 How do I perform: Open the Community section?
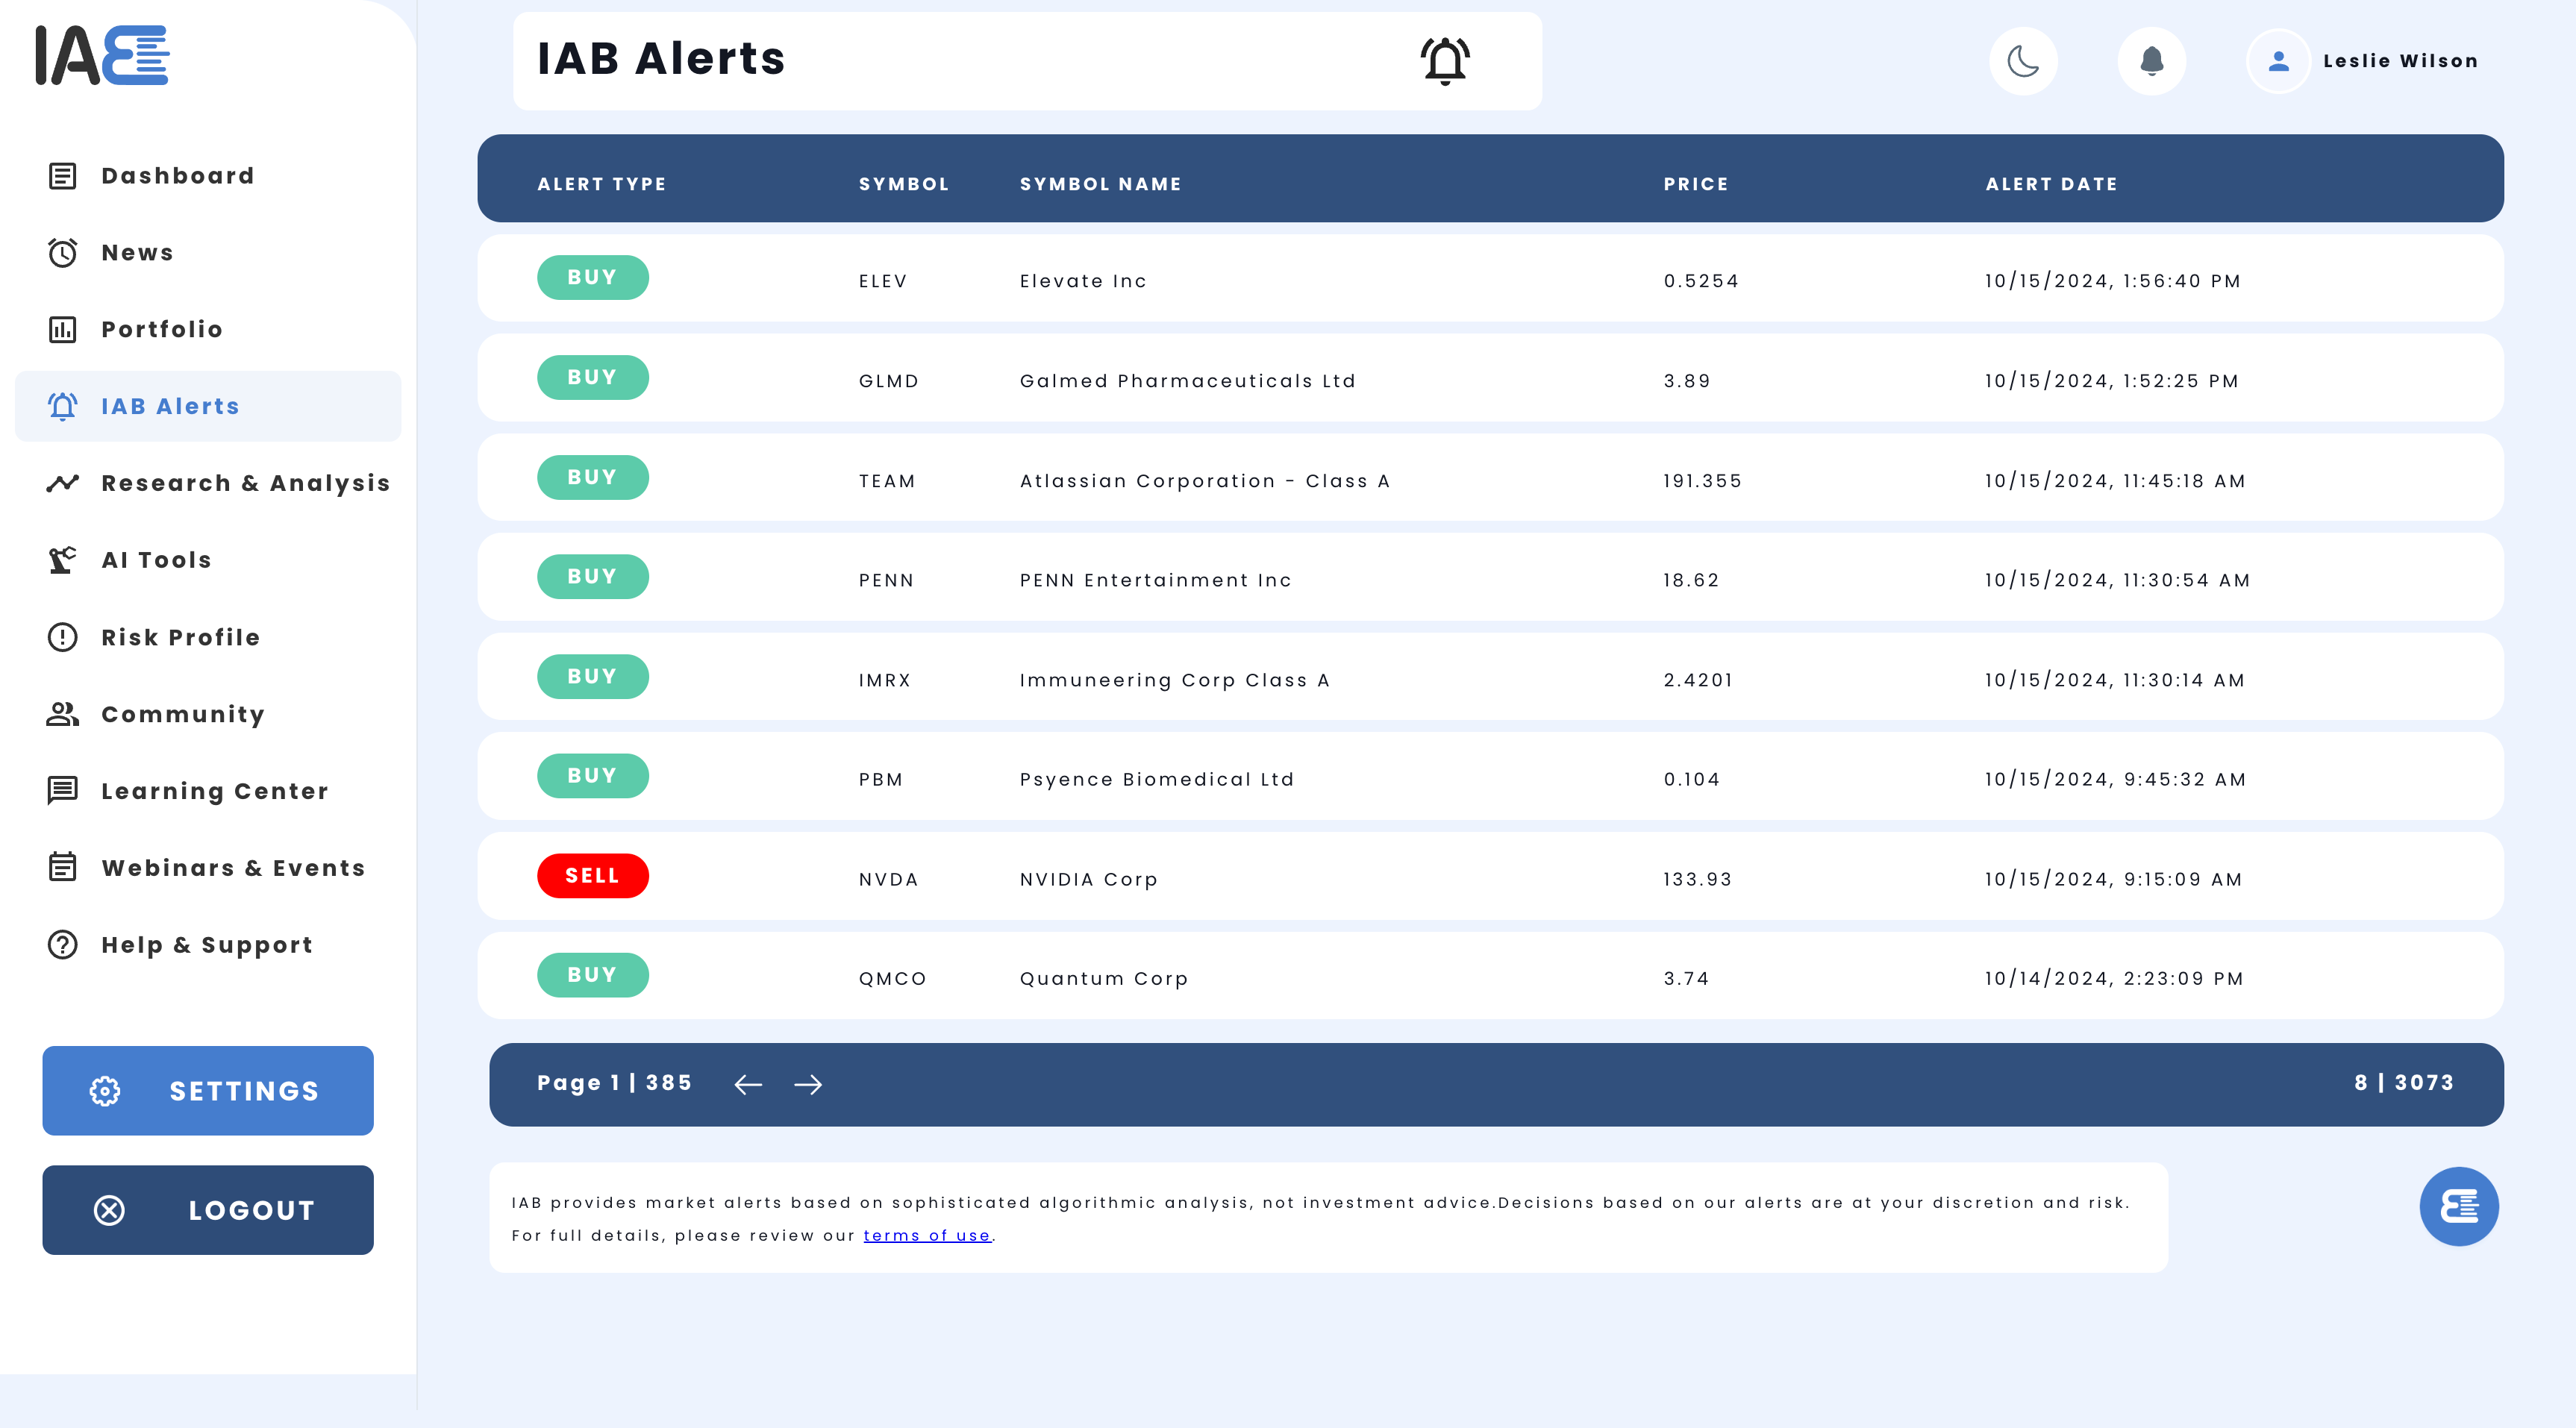coord(182,714)
